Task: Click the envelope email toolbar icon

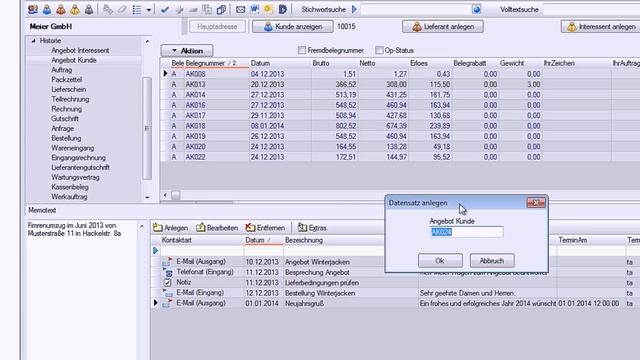Action: pyautogui.click(x=240, y=9)
